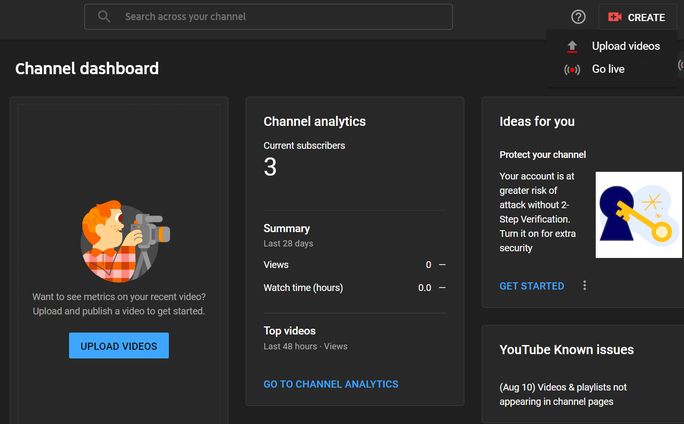The width and height of the screenshot is (684, 424).
Task: Select Upload videos from Create menu
Action: (x=611, y=46)
